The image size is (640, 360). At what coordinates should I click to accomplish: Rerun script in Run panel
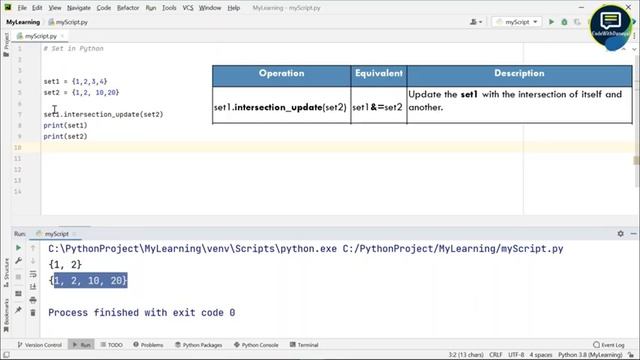point(18,248)
